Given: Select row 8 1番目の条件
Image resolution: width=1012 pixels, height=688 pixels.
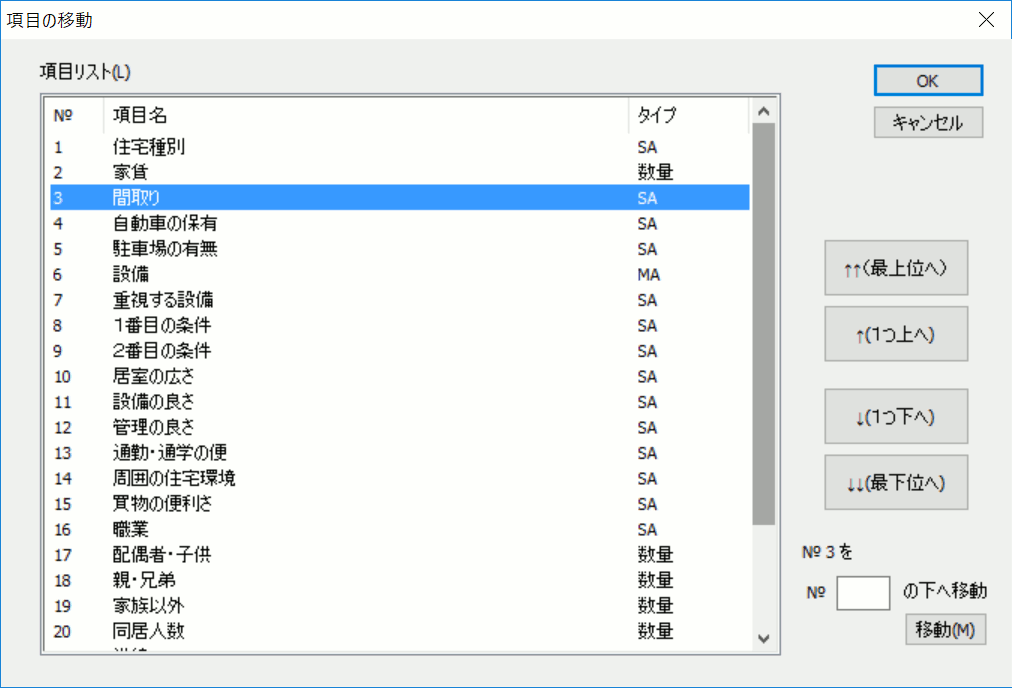Looking at the screenshot, I should [400, 325].
